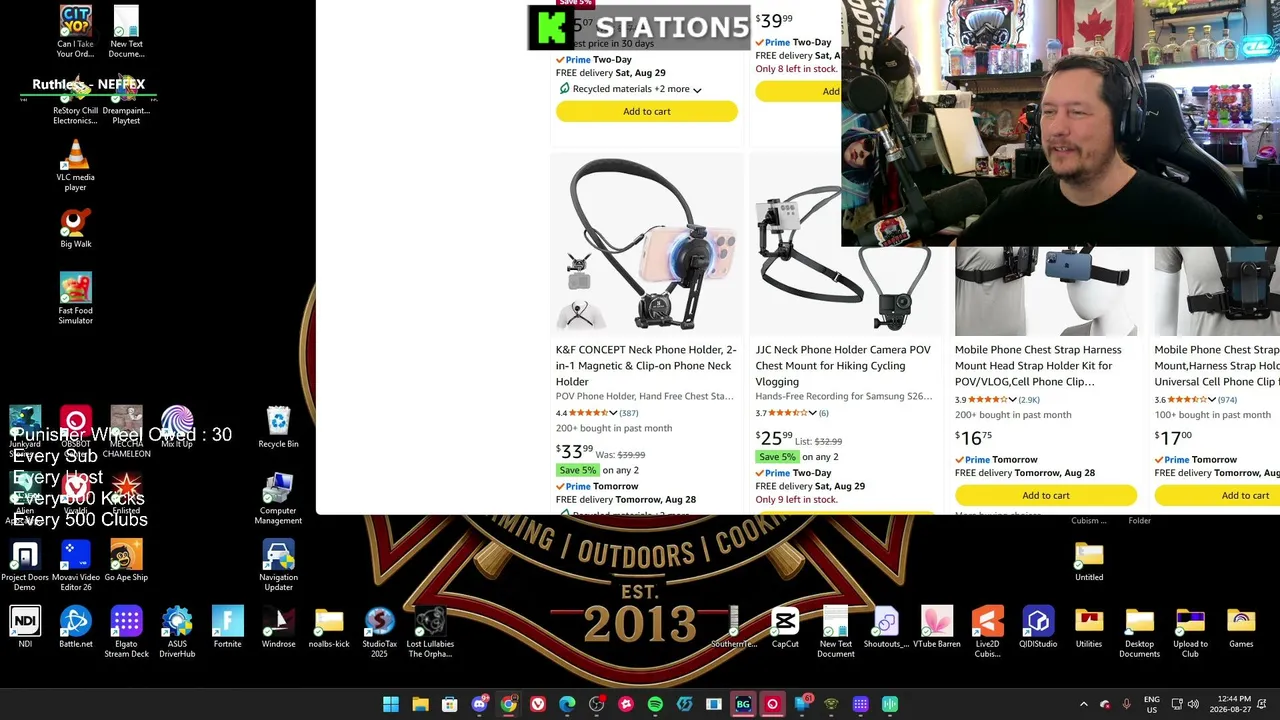Open the Desktop Documents folder
The image size is (1280, 720).
tap(1139, 632)
